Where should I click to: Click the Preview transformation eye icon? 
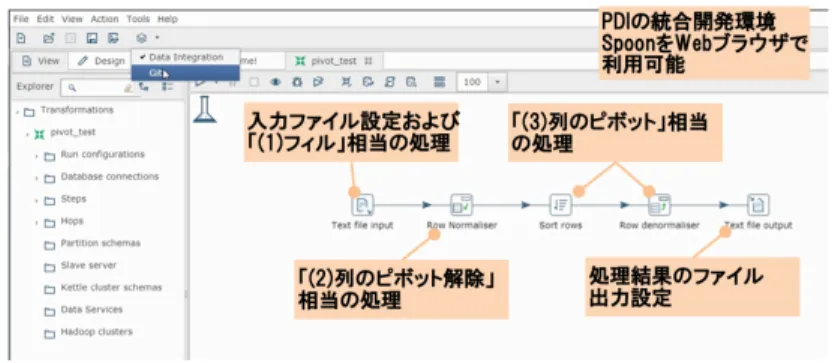(x=275, y=82)
